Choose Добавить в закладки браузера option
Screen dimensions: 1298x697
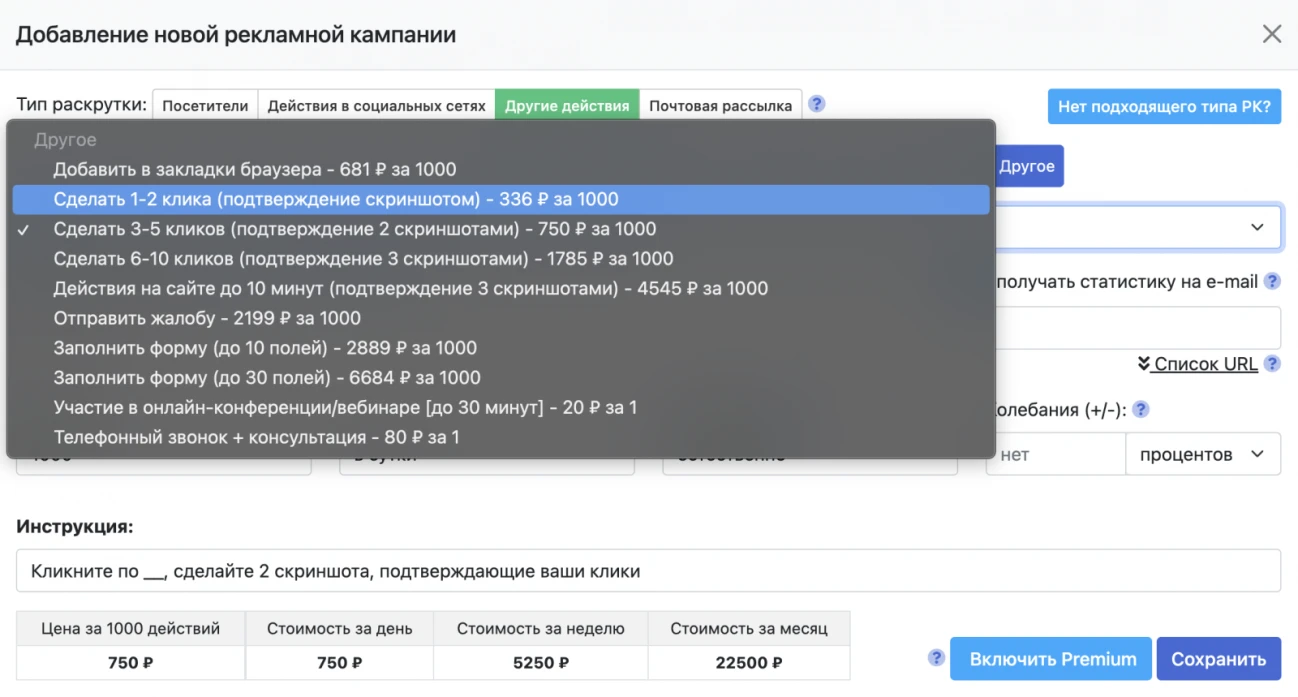click(255, 169)
